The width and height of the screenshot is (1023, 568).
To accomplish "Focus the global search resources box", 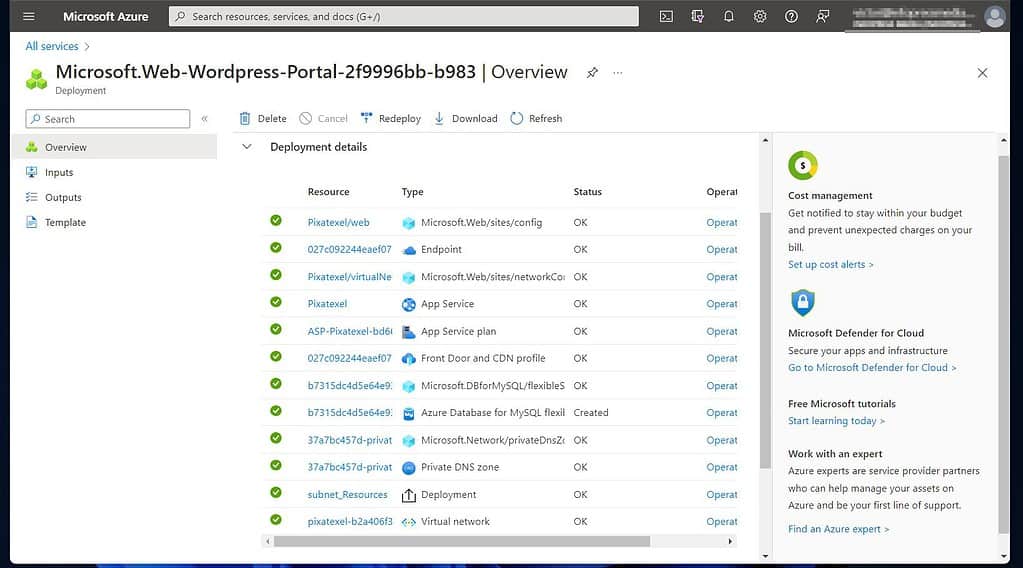I will 404,16.
